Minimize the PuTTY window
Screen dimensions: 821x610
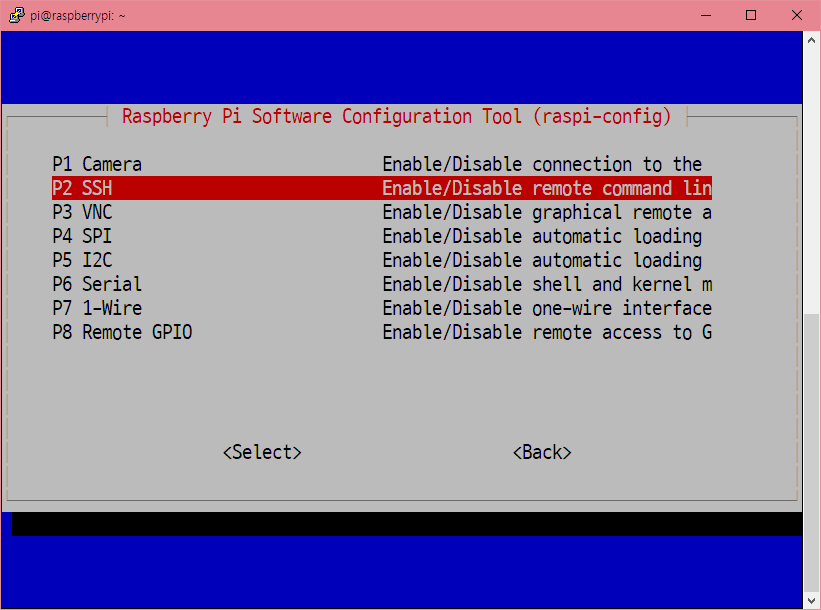(x=706, y=15)
